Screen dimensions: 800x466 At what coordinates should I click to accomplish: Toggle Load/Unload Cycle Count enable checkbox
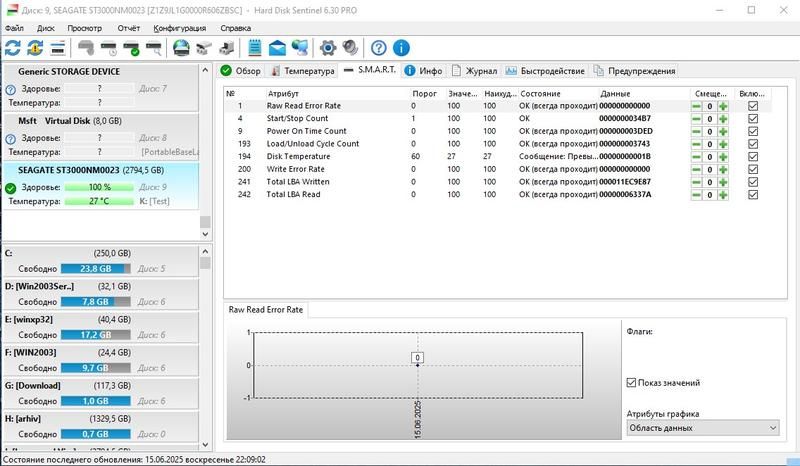753,144
